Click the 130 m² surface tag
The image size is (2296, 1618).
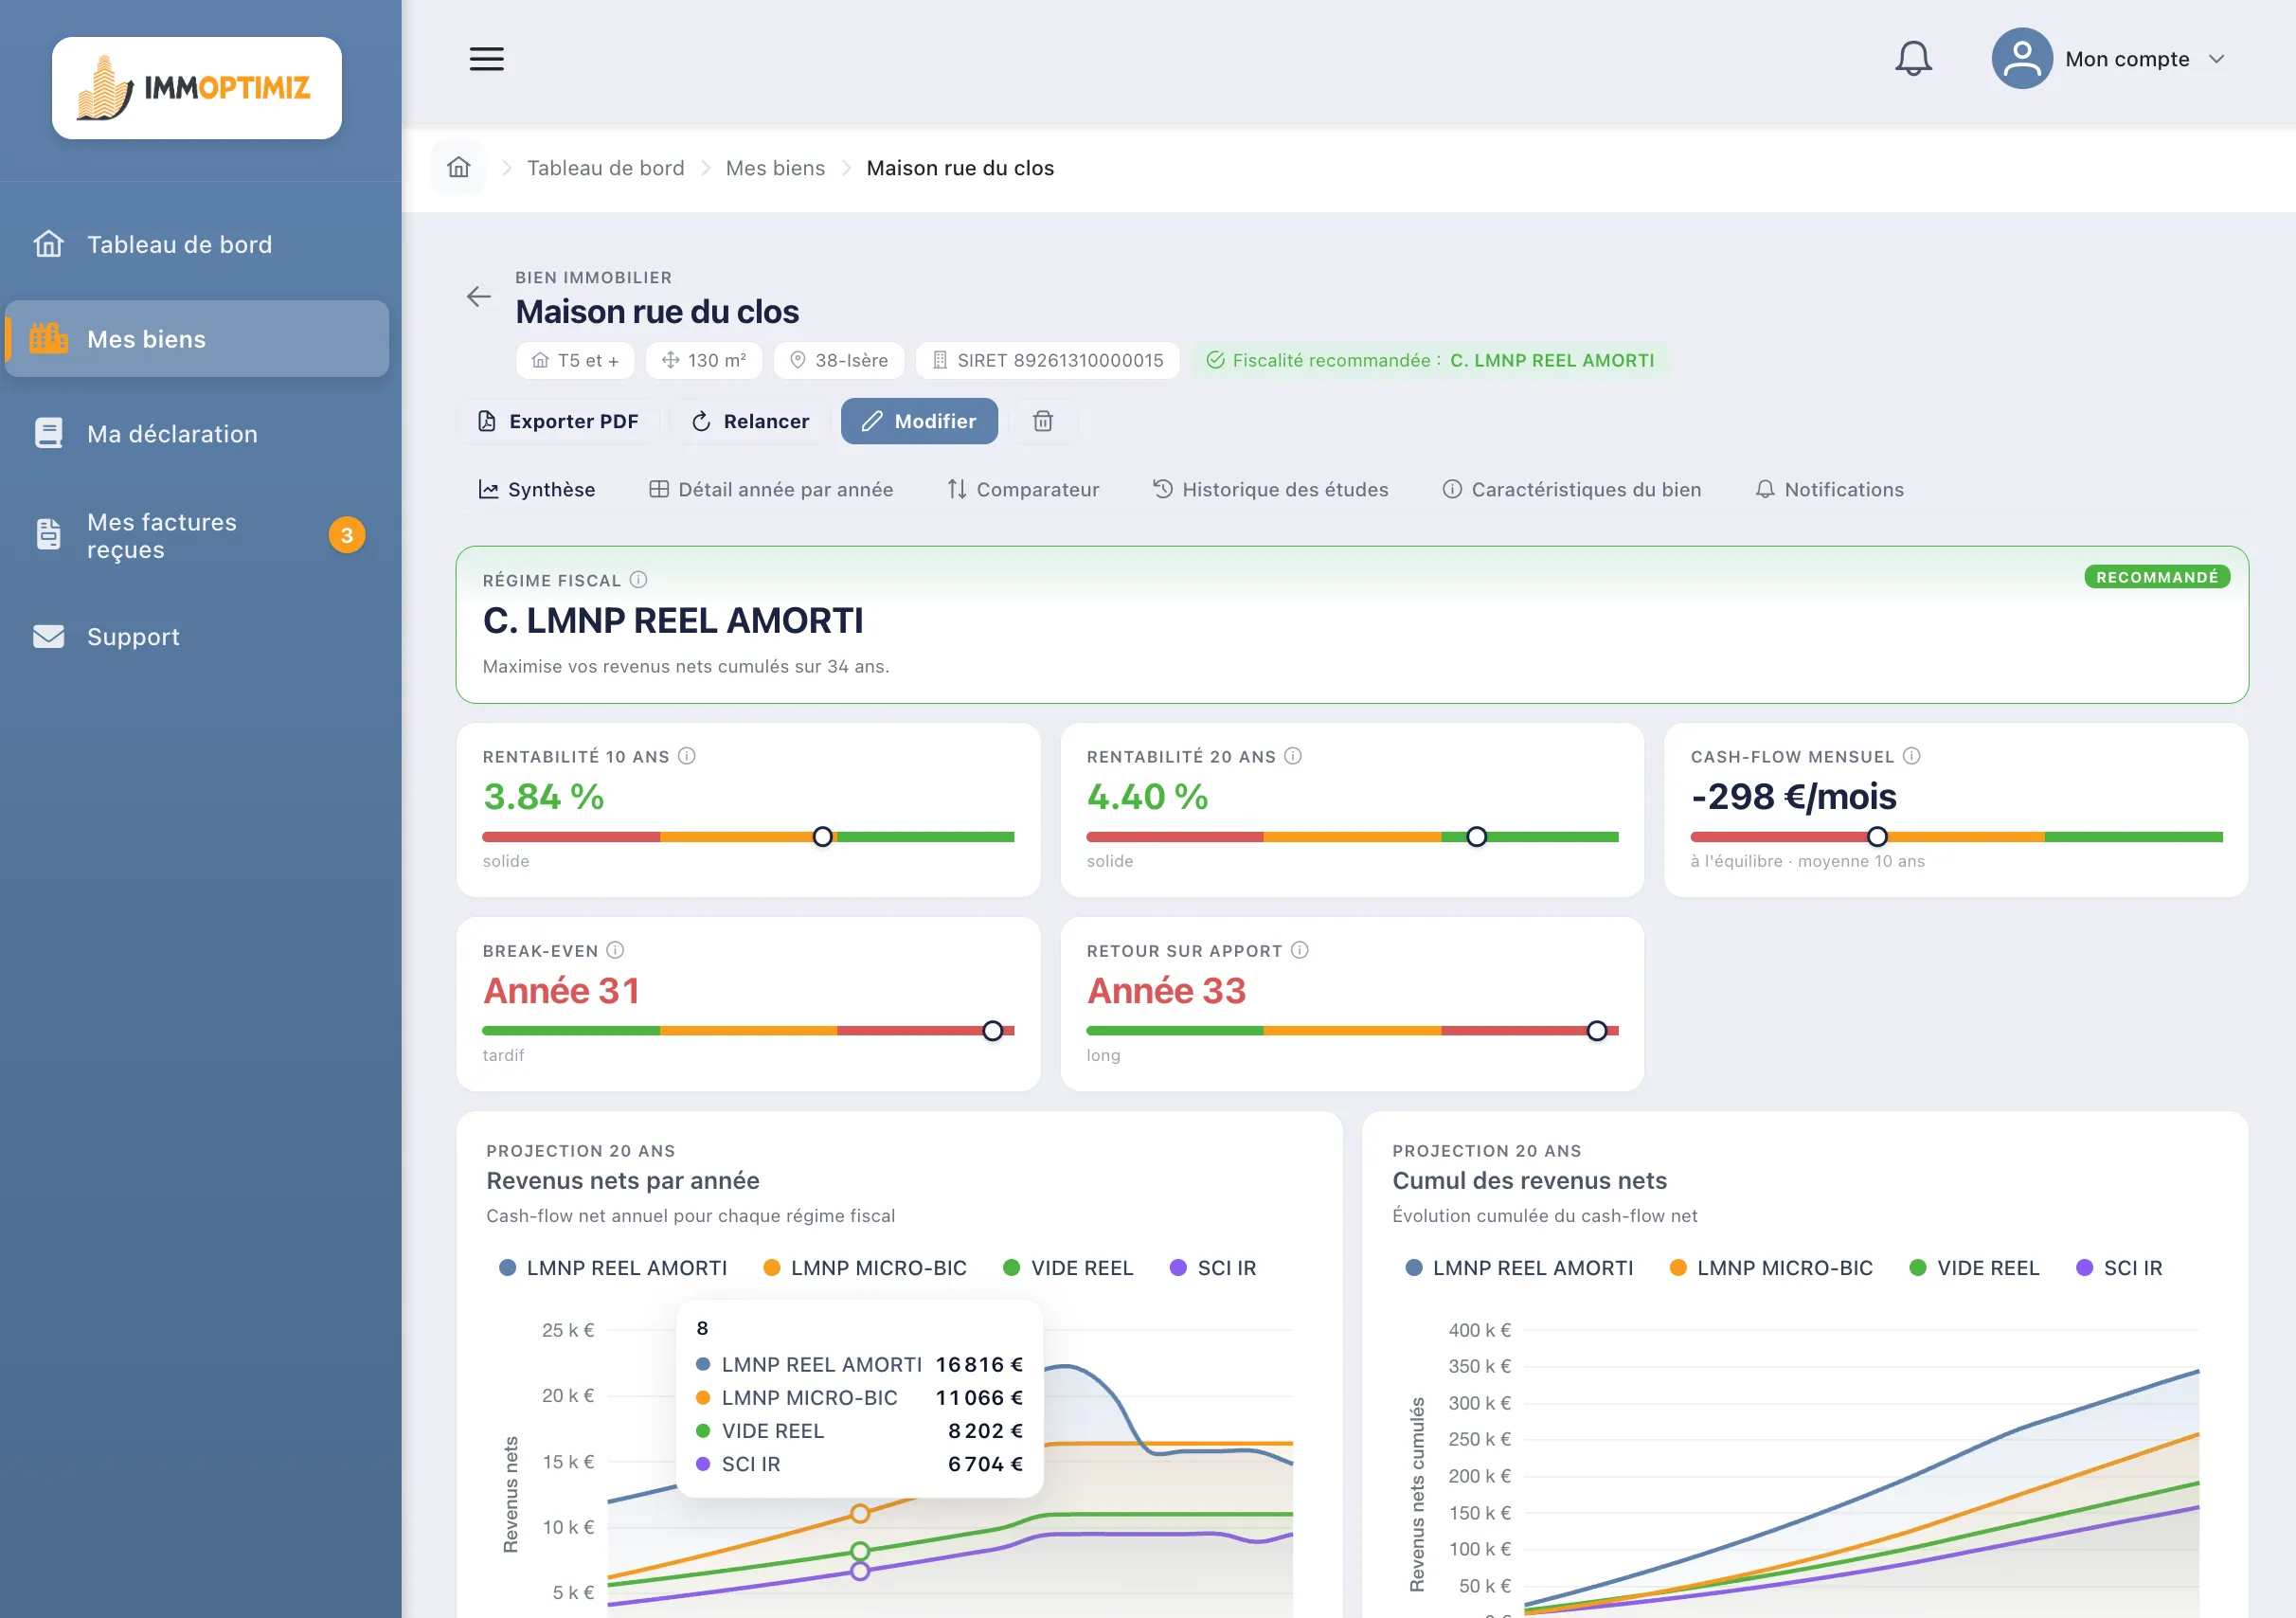(x=704, y=360)
